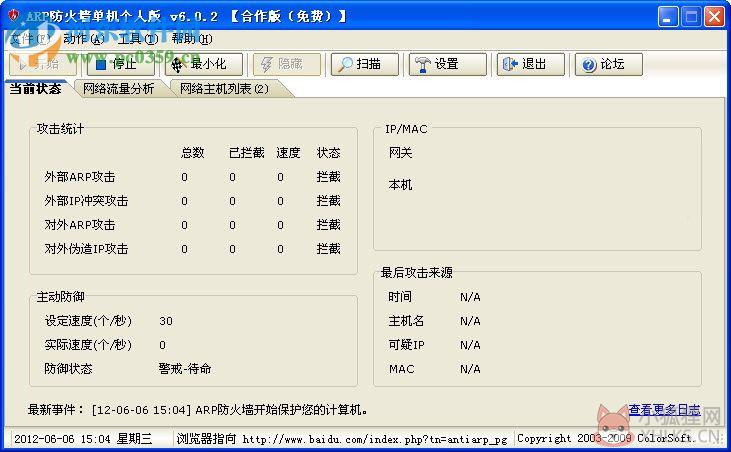Click the lightning icon on 隐藏 button
Image resolution: width=731 pixels, height=452 pixels.
(x=266, y=64)
